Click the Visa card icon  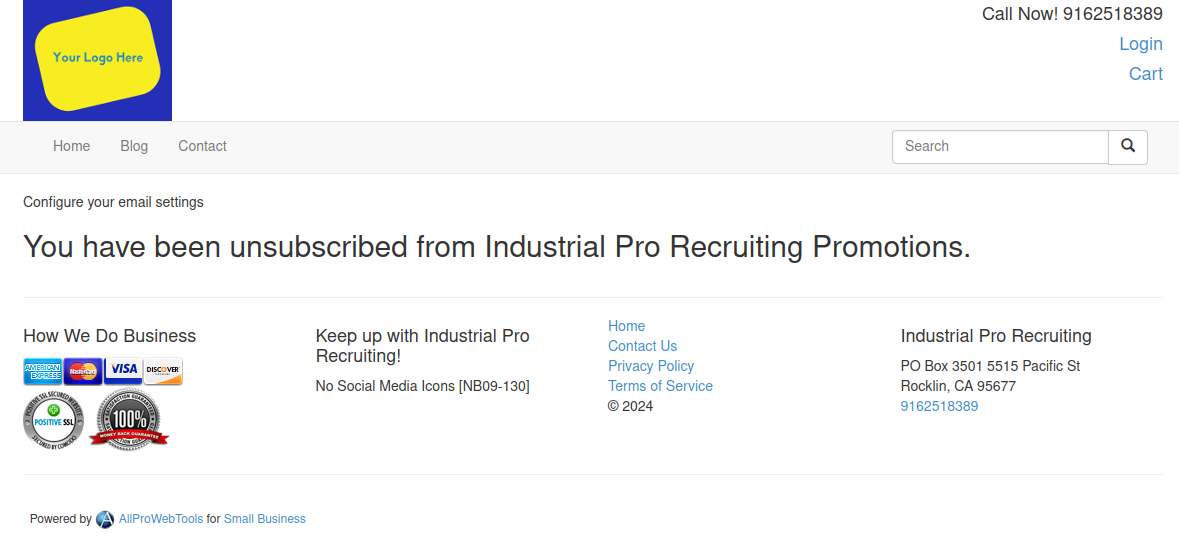tap(123, 371)
